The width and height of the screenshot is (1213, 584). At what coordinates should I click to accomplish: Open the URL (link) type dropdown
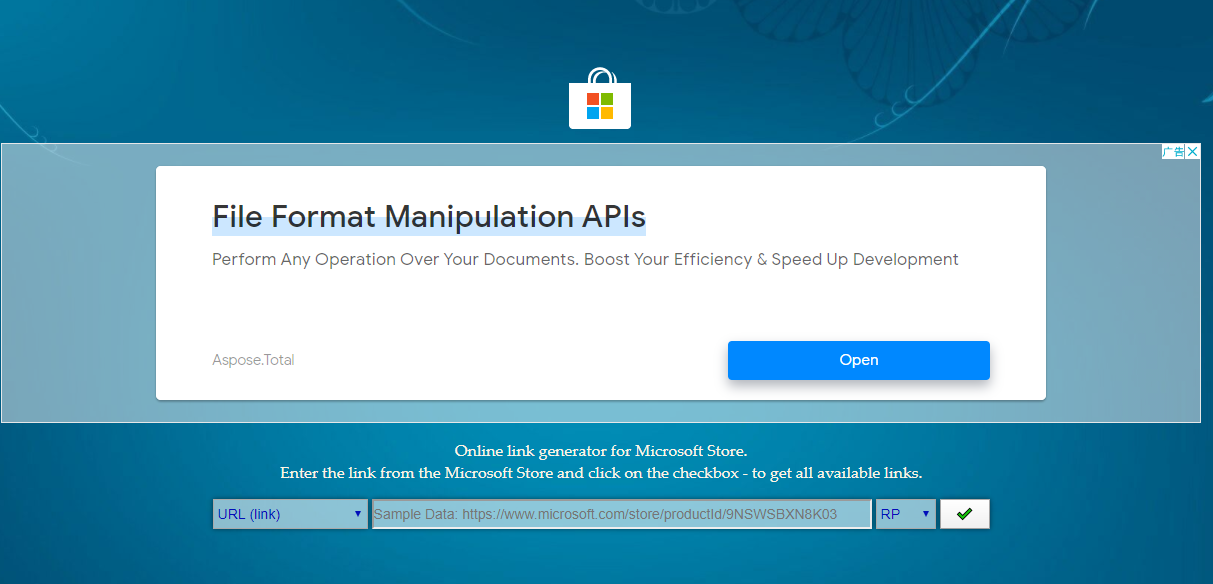tap(290, 514)
